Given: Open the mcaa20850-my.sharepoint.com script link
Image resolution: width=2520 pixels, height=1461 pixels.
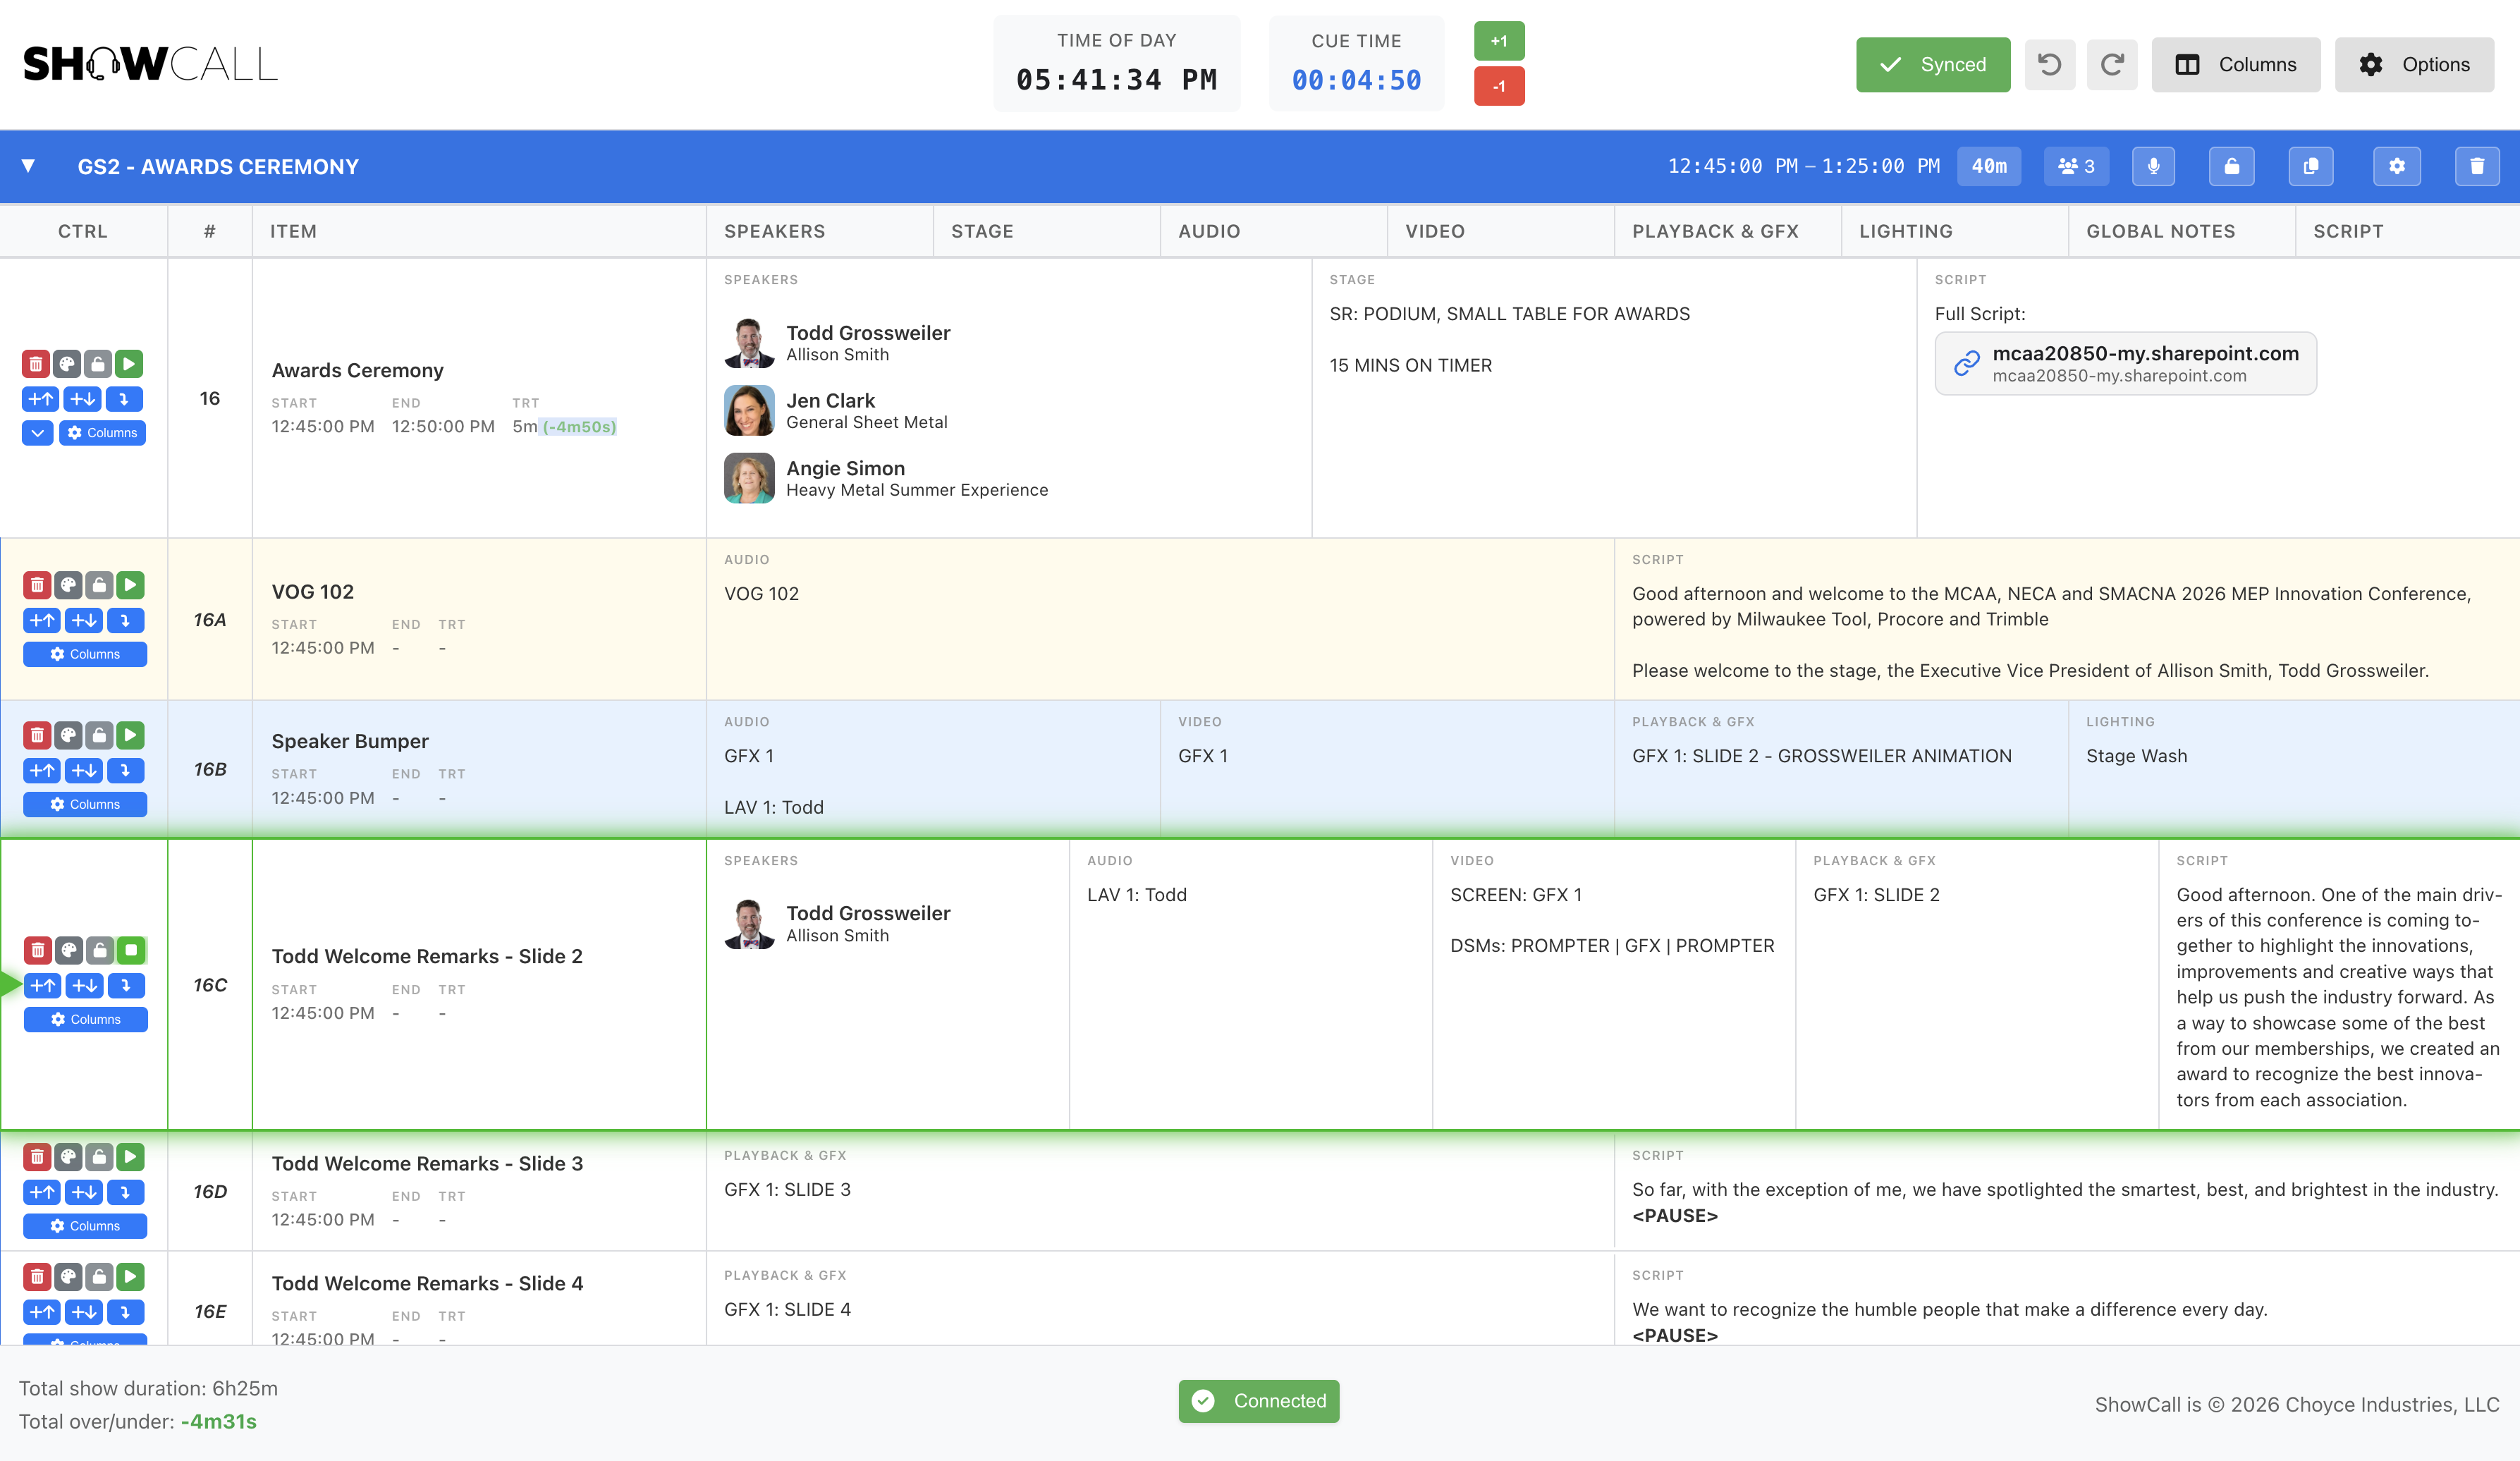Looking at the screenshot, I should click(x=2126, y=363).
